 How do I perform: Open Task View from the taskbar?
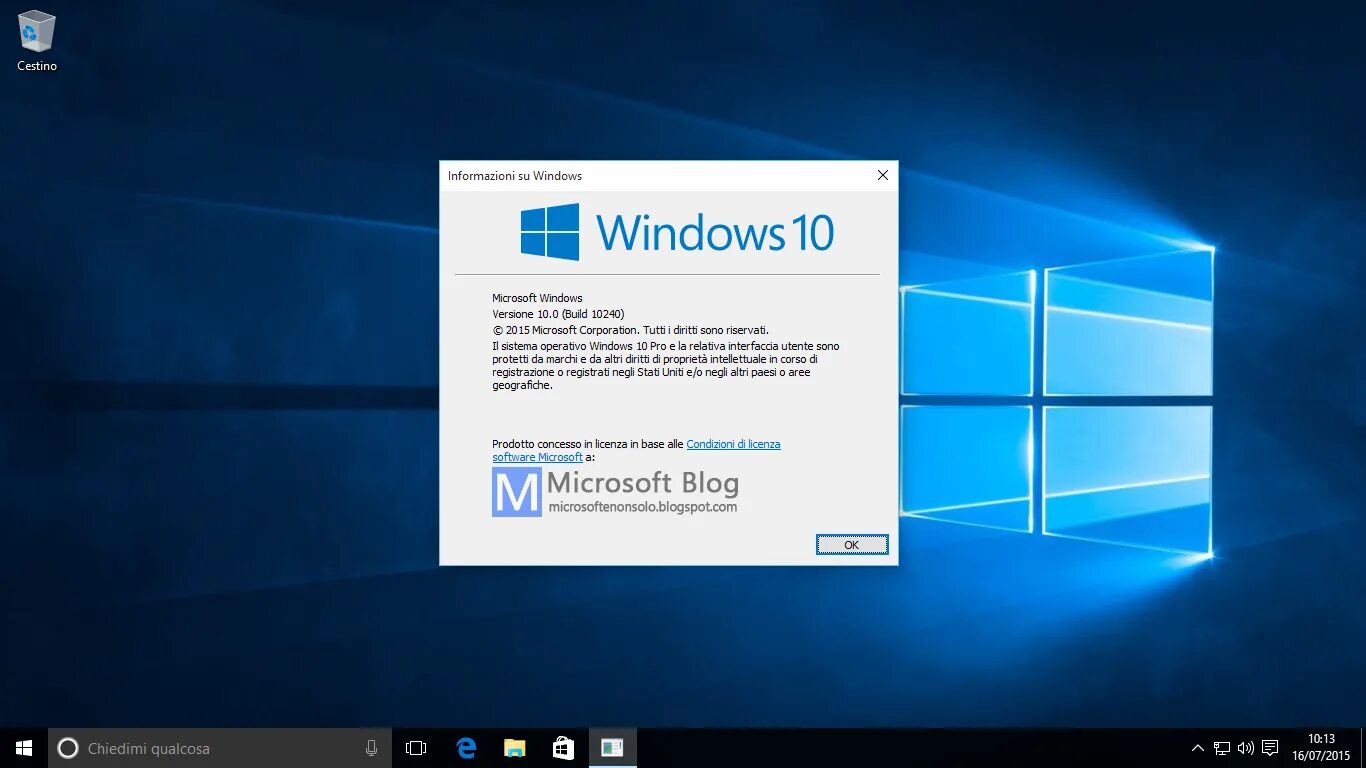coord(416,748)
